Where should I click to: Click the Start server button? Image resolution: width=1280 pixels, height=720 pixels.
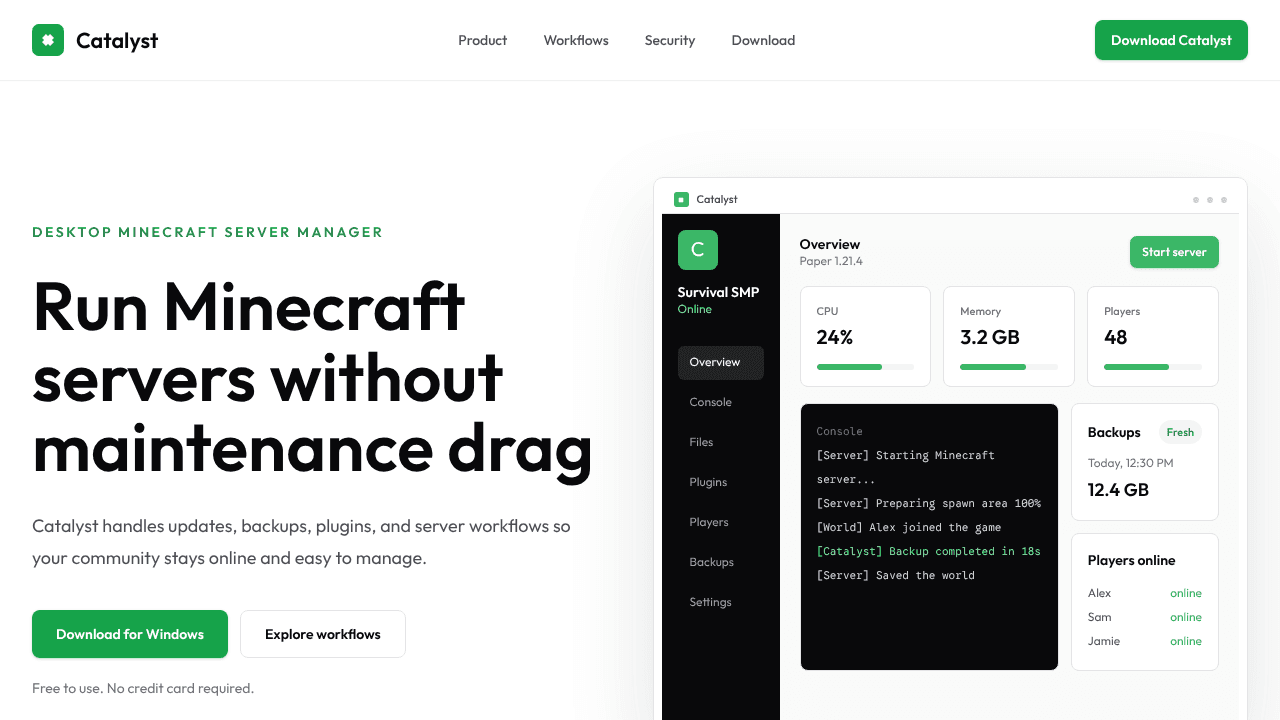tap(1174, 252)
